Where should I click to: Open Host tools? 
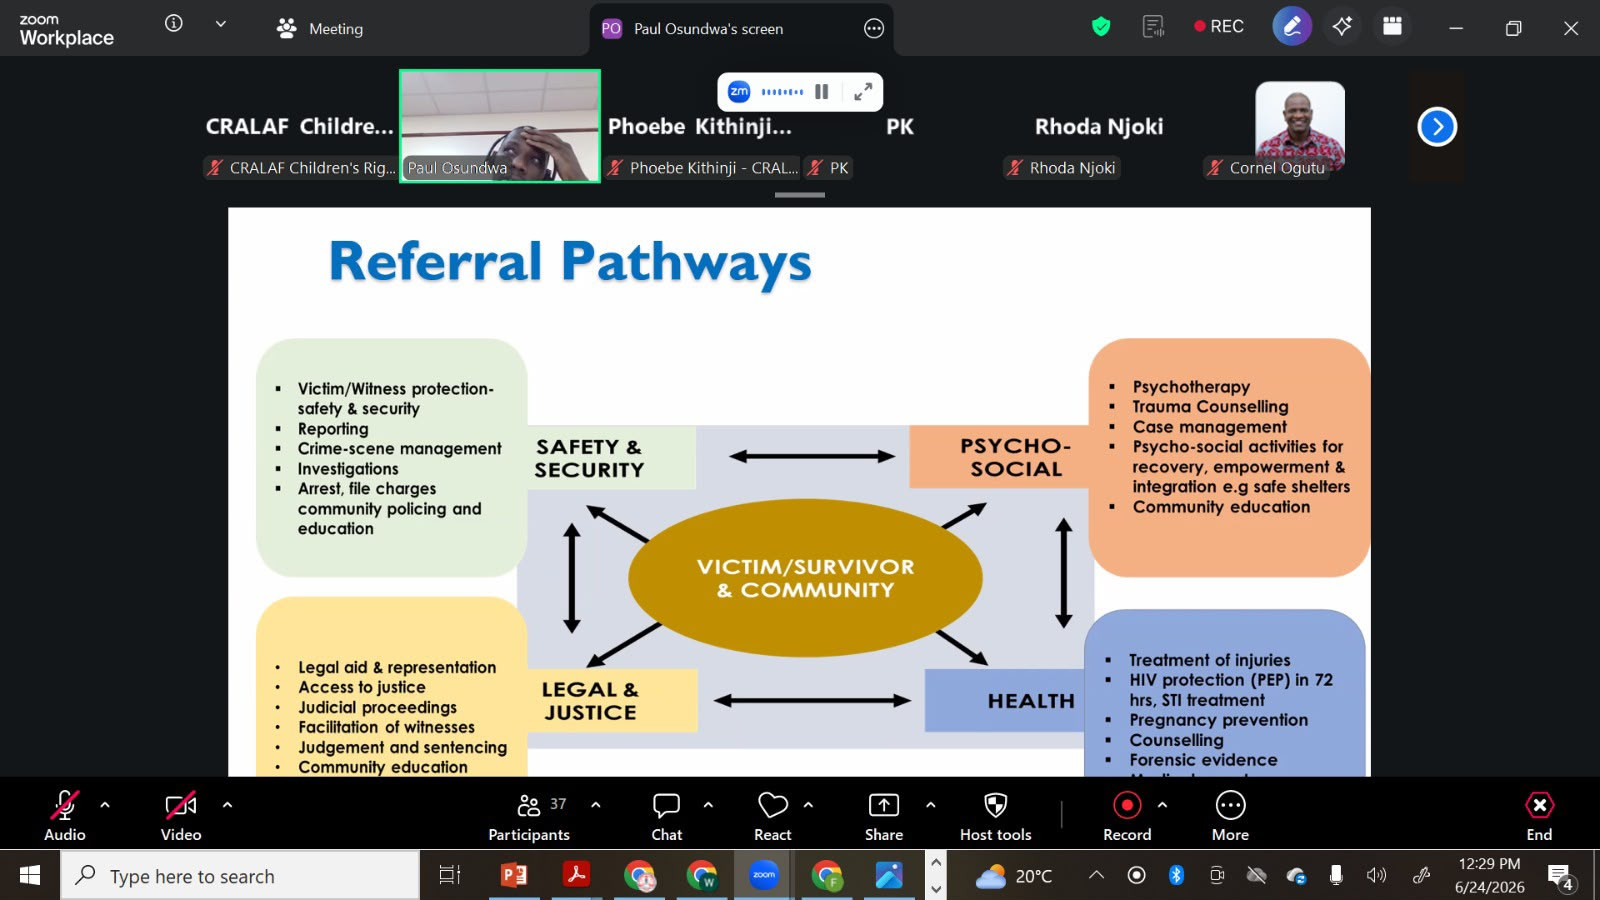pyautogui.click(x=996, y=816)
